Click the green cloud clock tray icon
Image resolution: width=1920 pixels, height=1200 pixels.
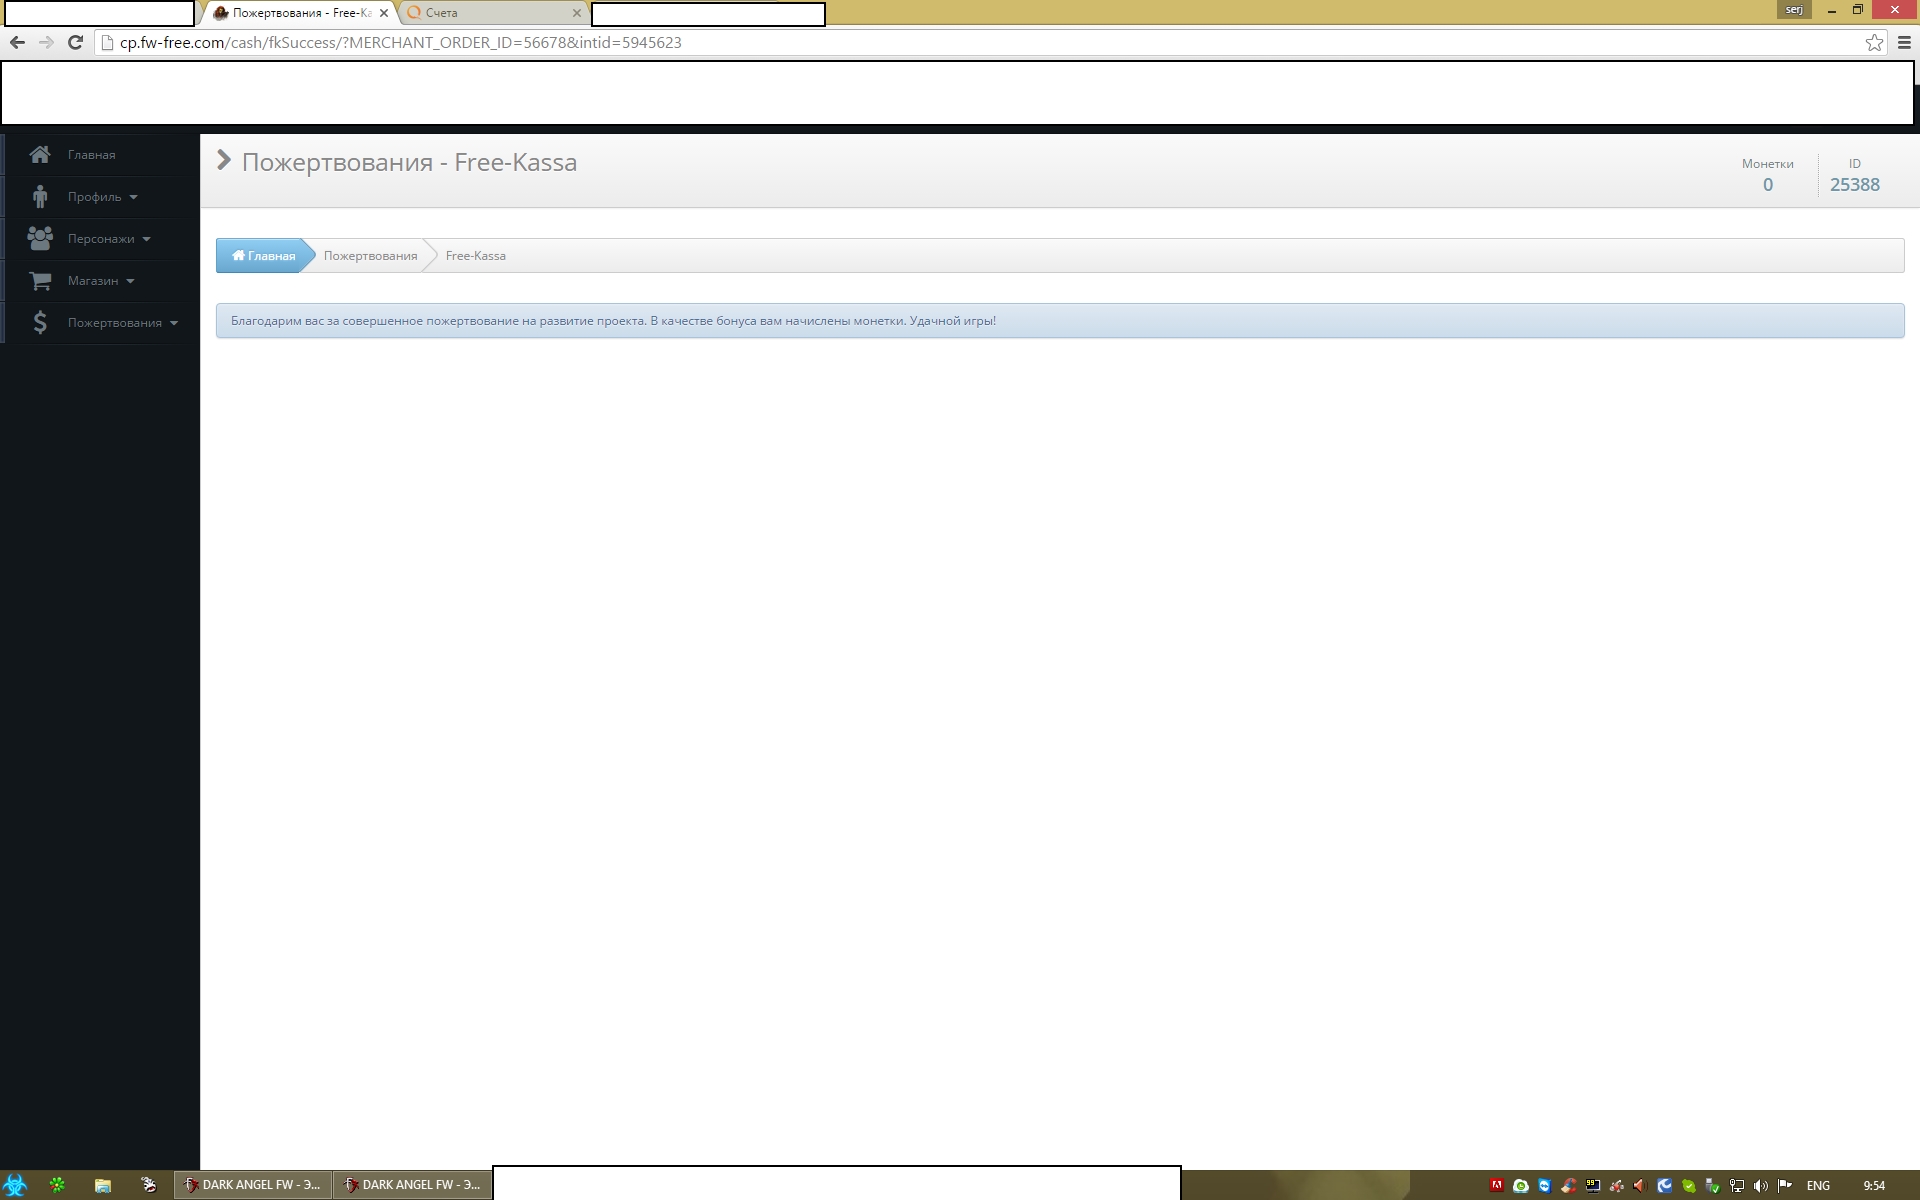1521,1186
